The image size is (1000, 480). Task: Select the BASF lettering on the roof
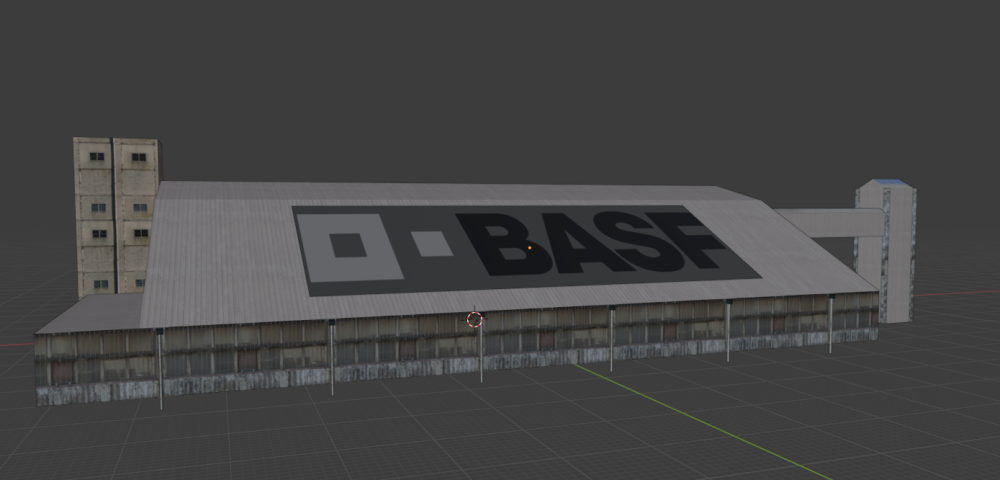(x=592, y=244)
